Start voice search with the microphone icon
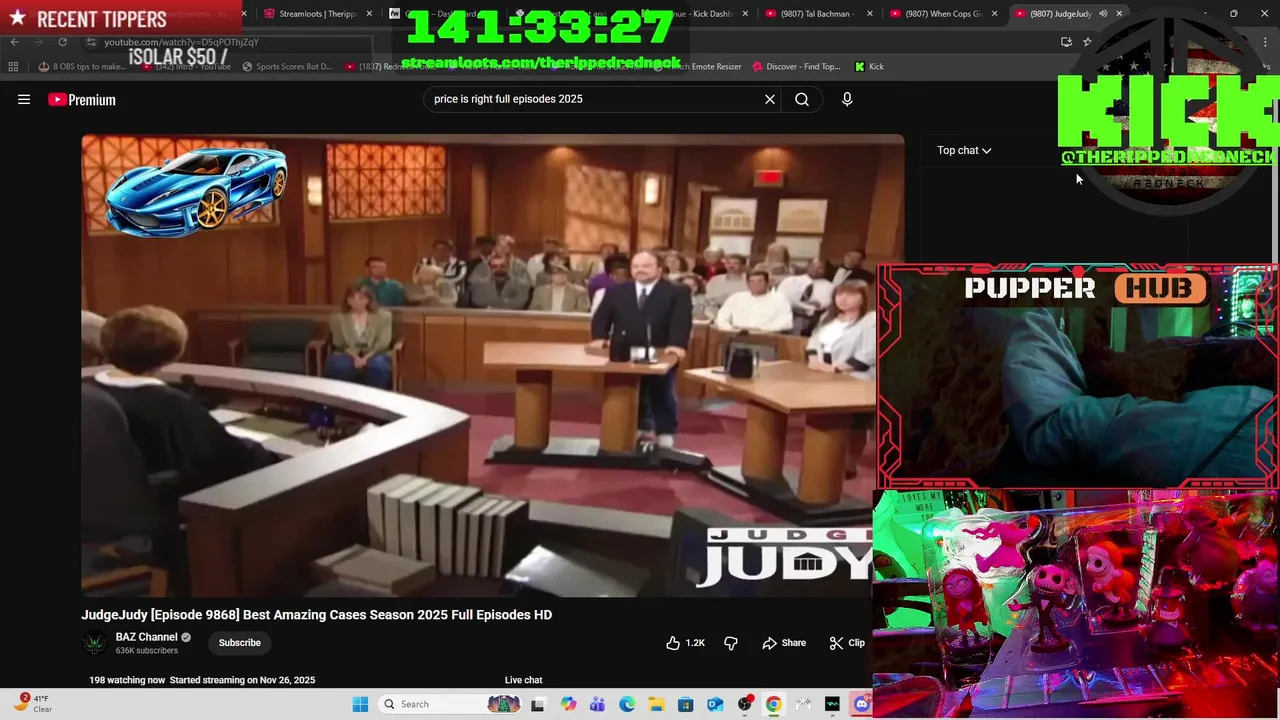The image size is (1280, 720). click(847, 99)
